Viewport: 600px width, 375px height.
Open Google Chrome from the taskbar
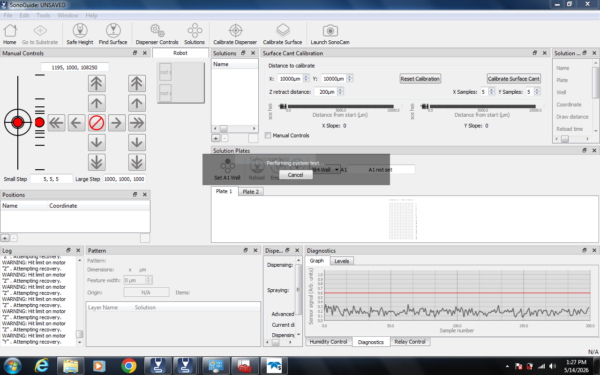coord(129,366)
